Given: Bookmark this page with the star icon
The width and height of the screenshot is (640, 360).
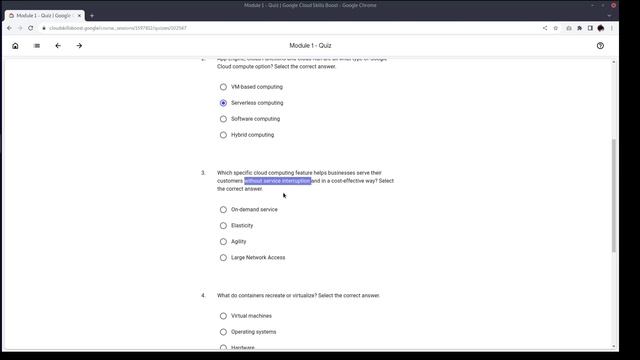Looking at the screenshot, I should coord(556,28).
